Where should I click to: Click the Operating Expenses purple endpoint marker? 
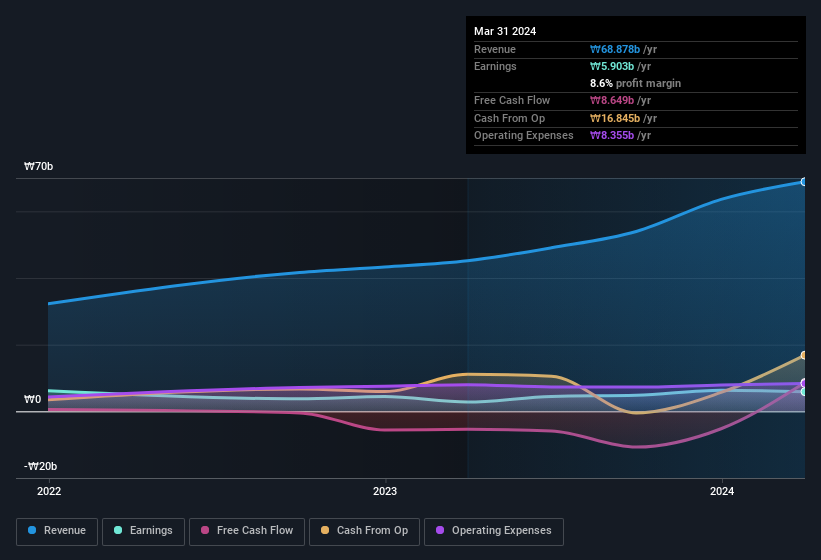(x=803, y=383)
